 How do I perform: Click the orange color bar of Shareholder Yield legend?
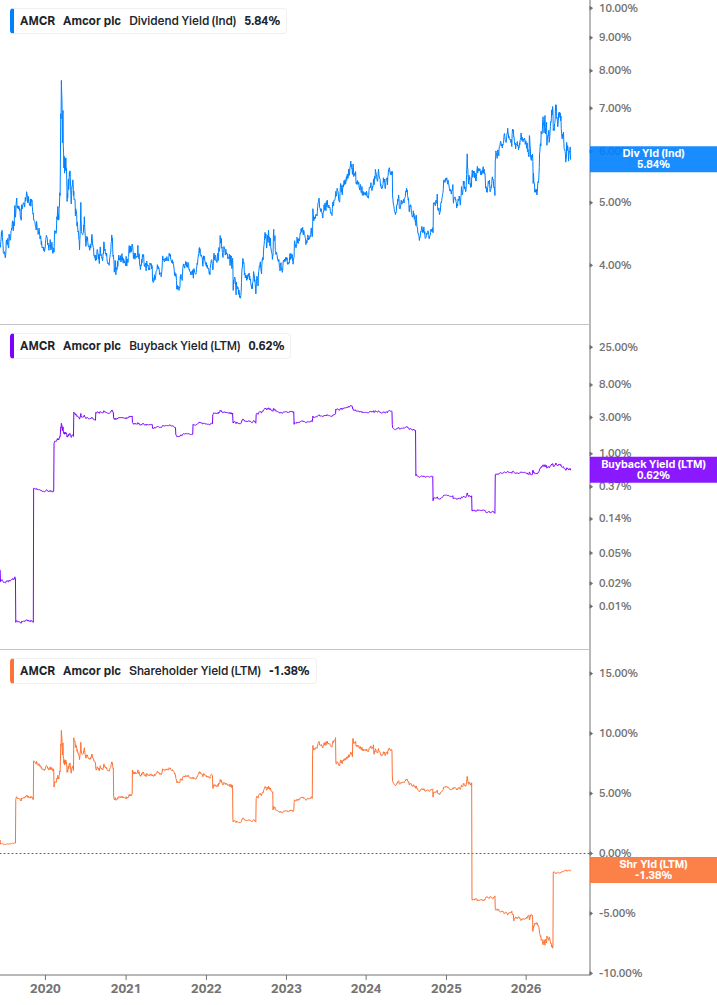pyautogui.click(x=12, y=671)
